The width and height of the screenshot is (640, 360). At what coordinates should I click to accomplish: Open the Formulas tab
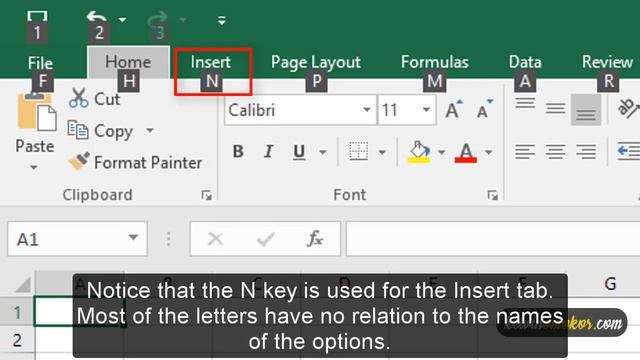coord(435,62)
